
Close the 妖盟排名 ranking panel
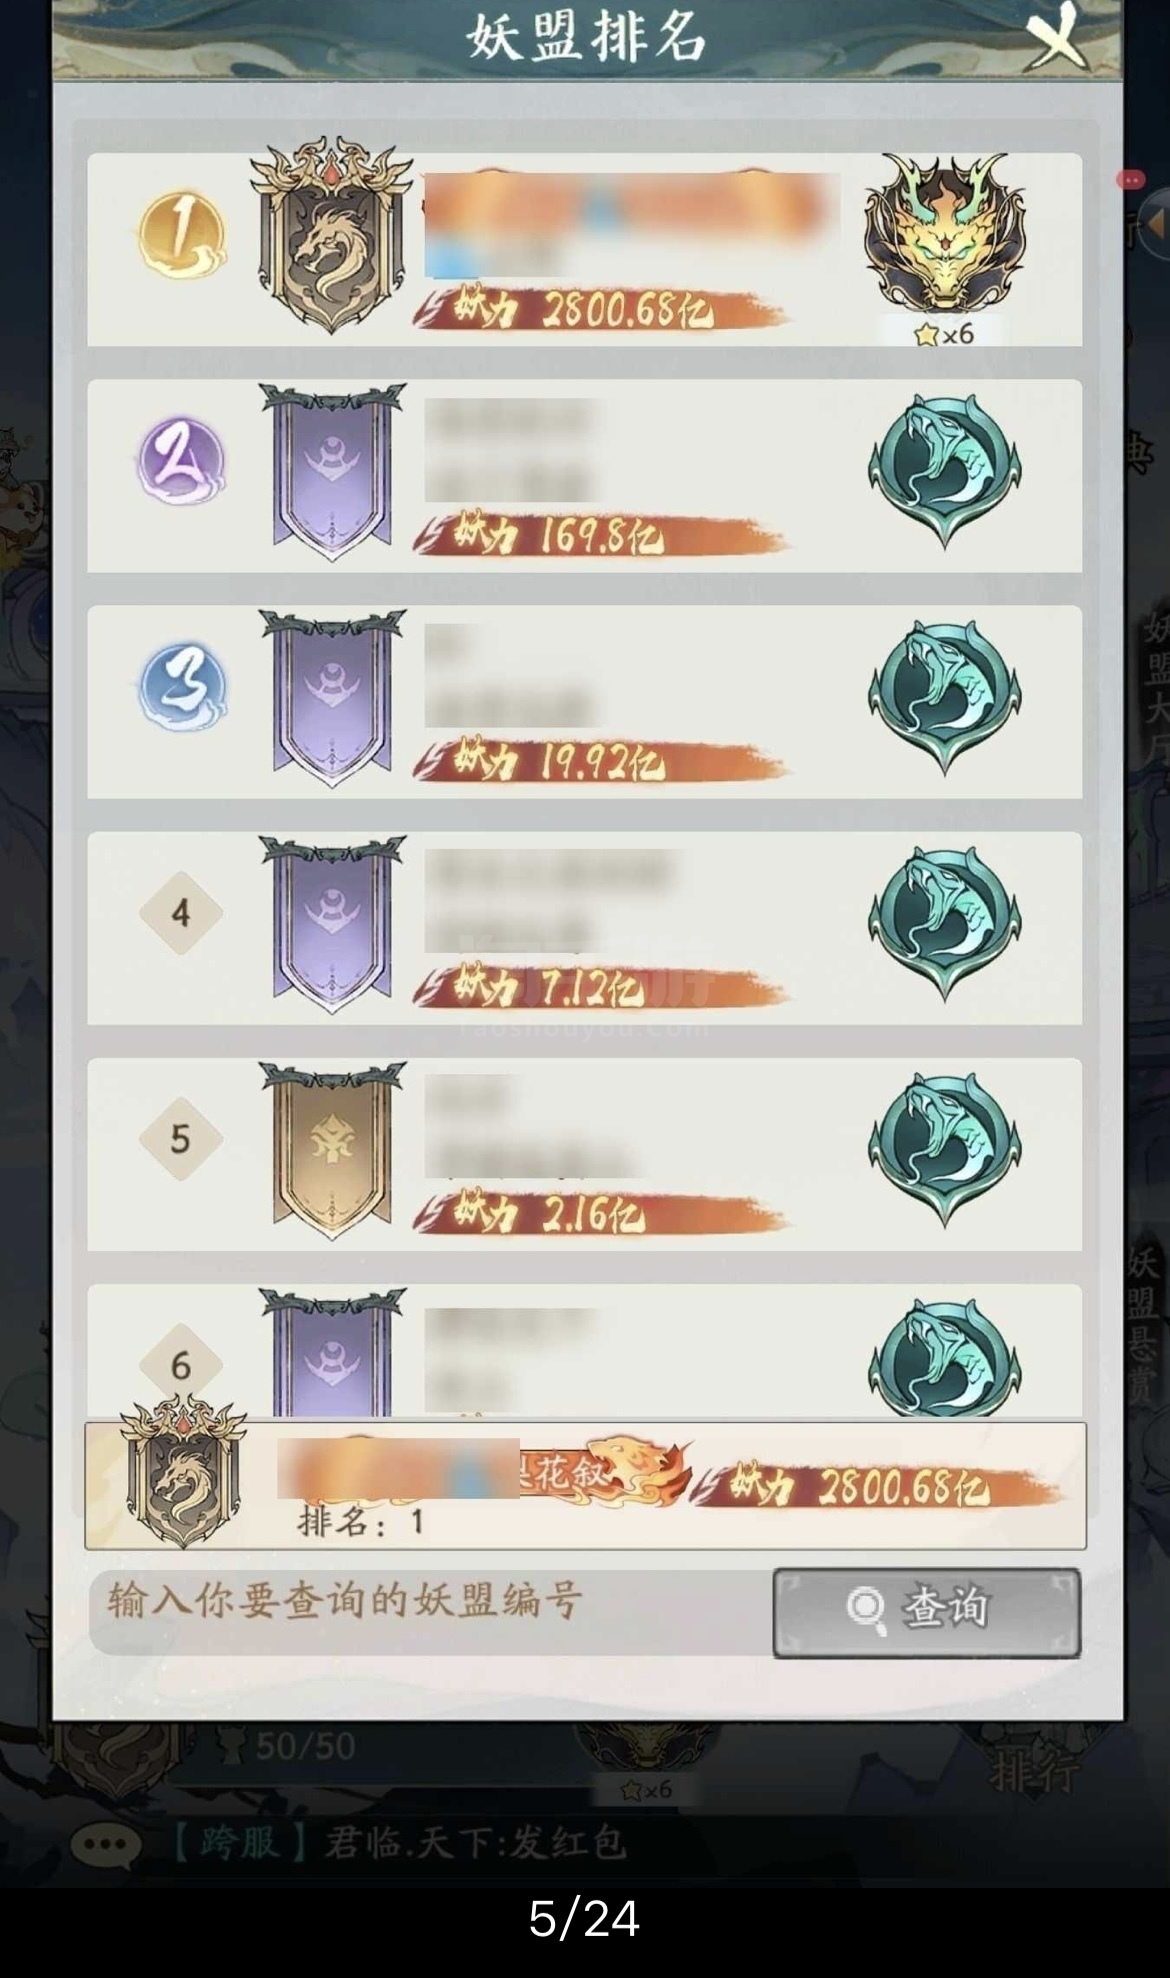1057,38
